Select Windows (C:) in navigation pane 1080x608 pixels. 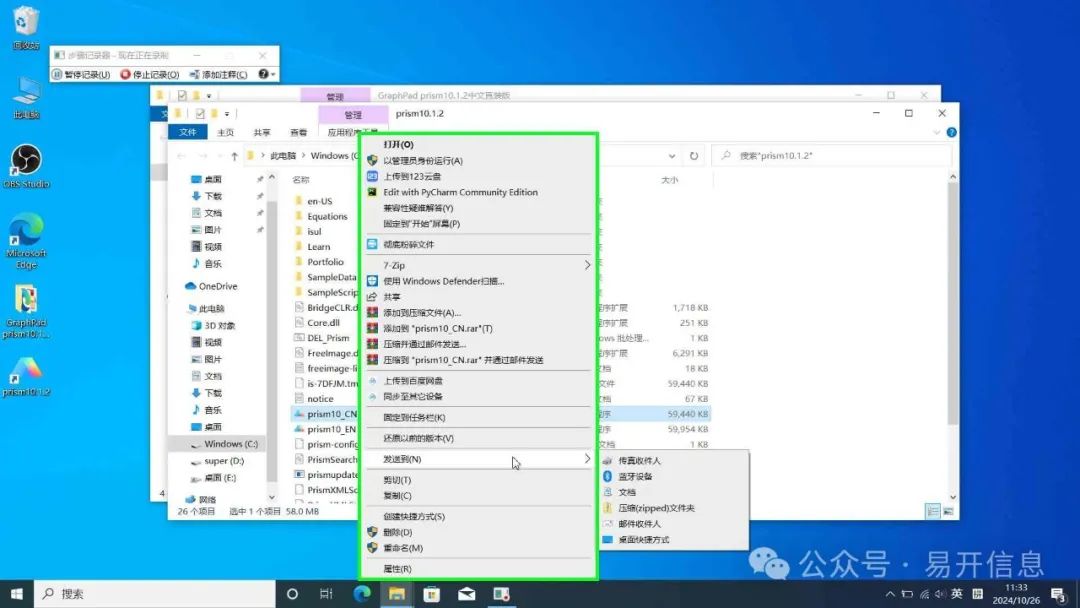click(224, 444)
